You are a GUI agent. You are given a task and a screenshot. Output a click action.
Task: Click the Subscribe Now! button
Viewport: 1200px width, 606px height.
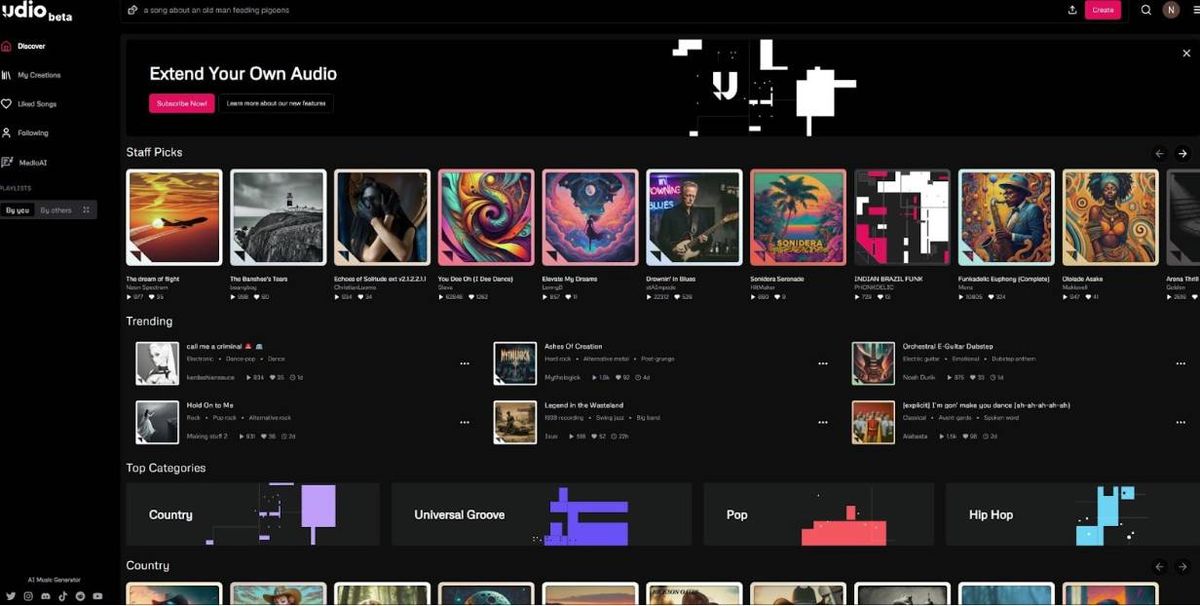(x=181, y=103)
